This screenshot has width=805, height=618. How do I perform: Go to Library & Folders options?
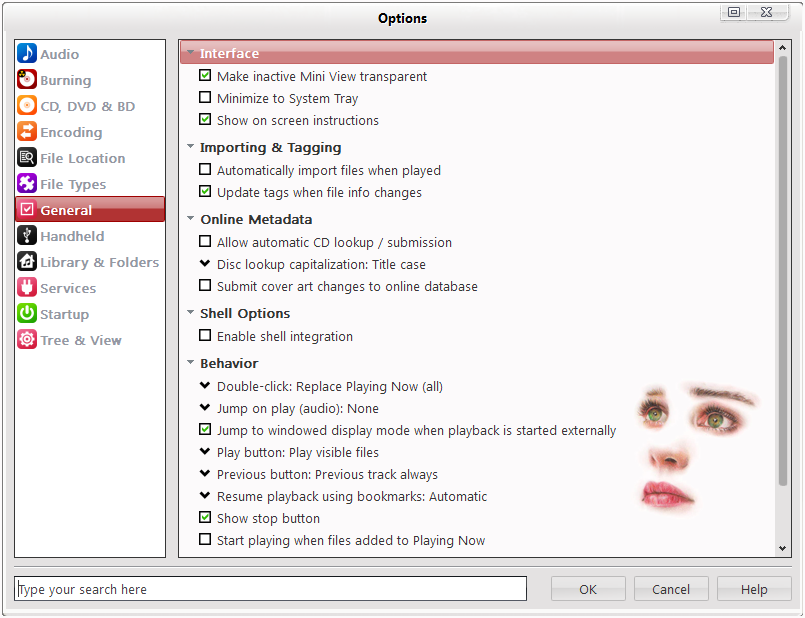pyautogui.click(x=90, y=262)
